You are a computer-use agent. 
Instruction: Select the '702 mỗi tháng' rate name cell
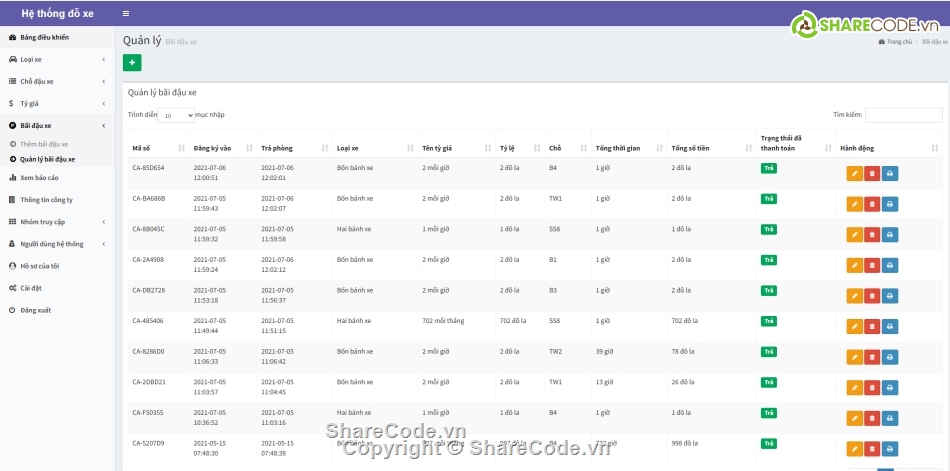(457, 327)
